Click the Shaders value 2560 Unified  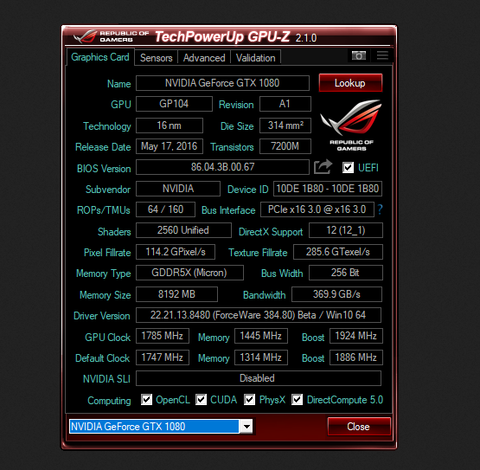[183, 230]
